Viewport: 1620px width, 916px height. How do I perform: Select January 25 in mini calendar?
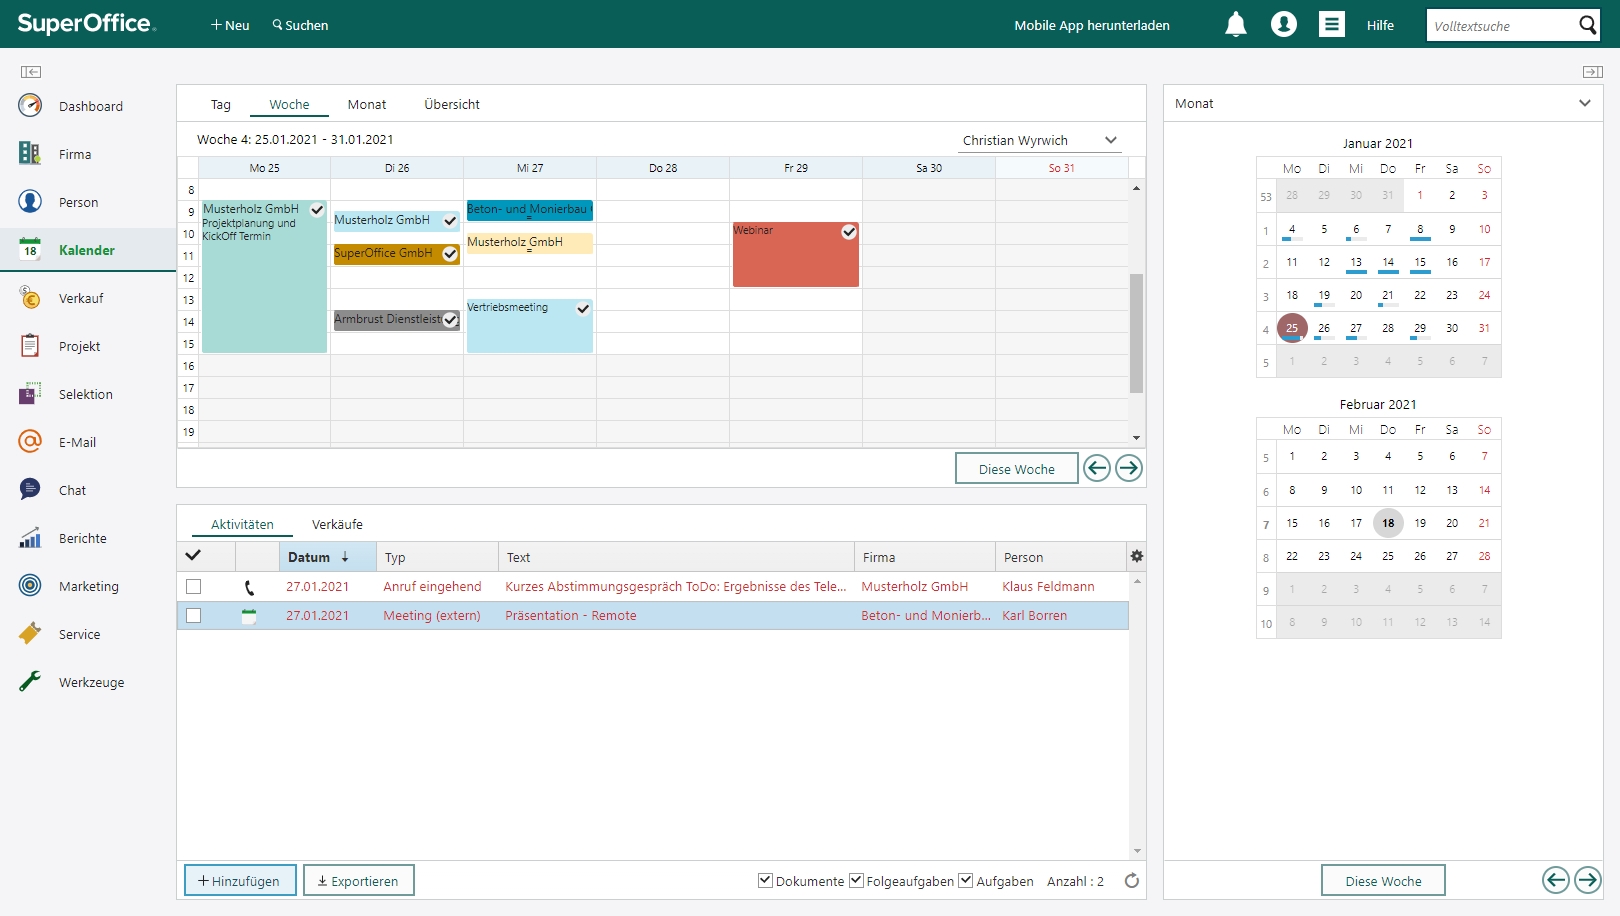(1292, 327)
